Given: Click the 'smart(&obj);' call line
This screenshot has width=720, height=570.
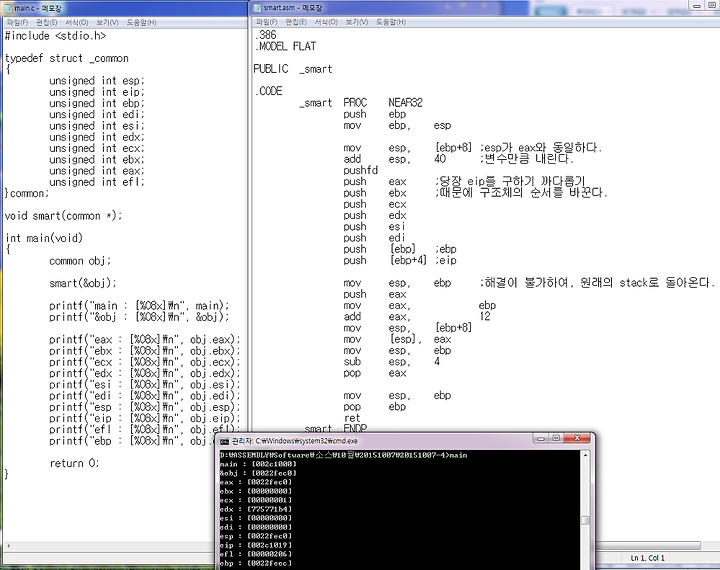Looking at the screenshot, I should 83,283.
